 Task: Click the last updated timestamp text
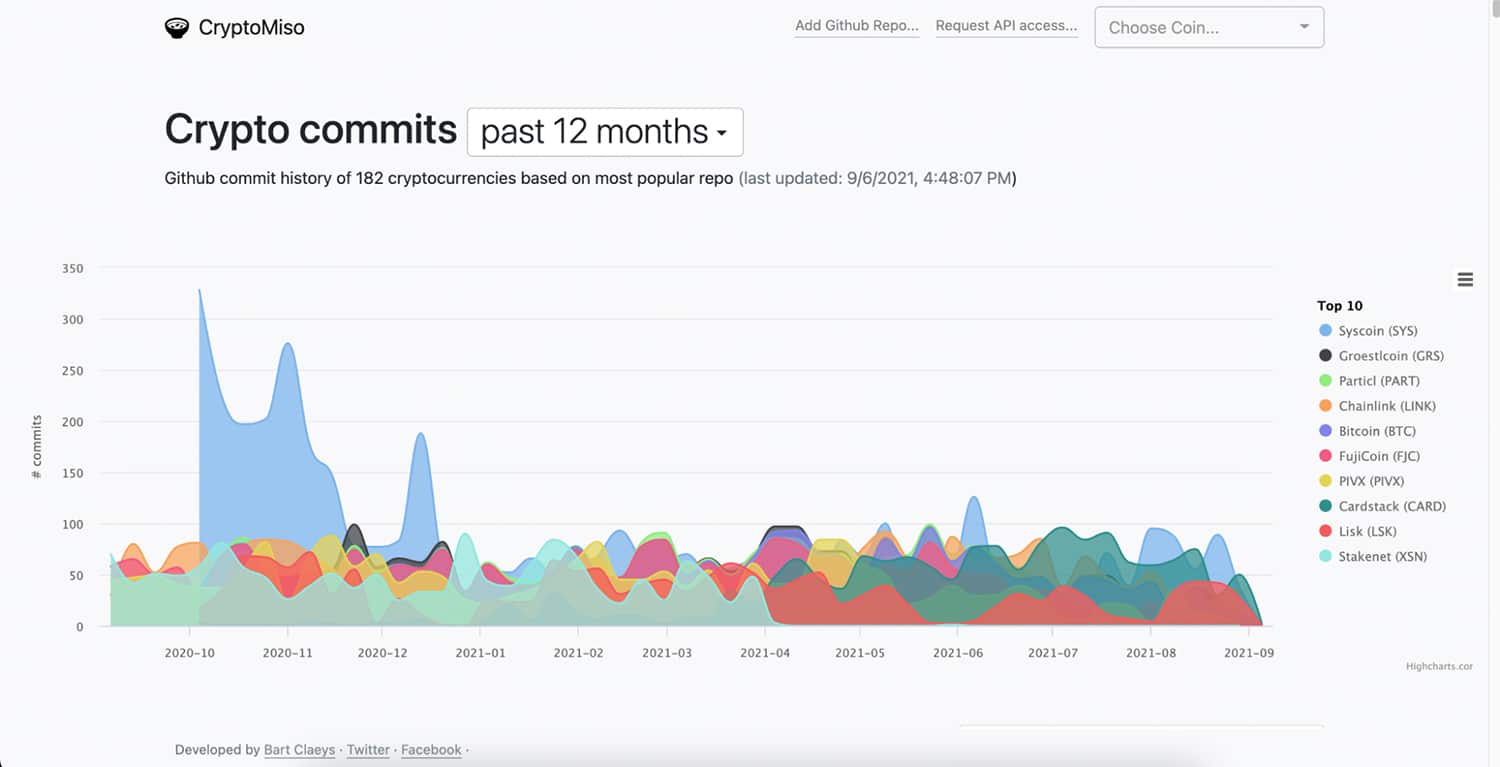[x=877, y=179]
